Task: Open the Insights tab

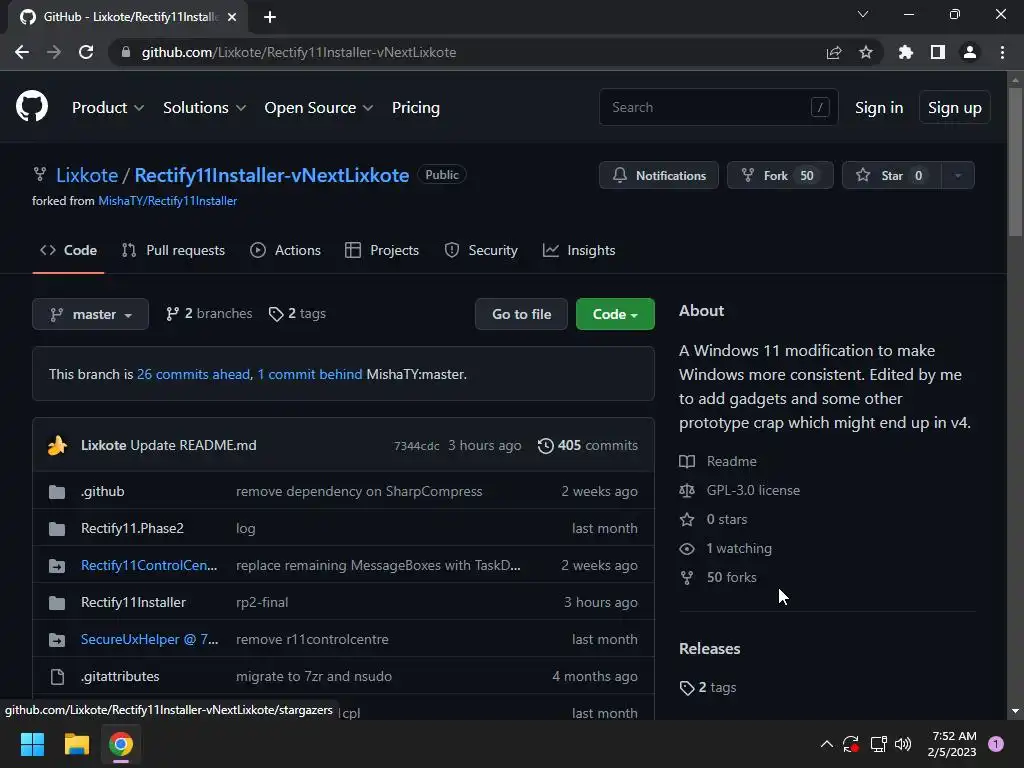Action: (x=579, y=250)
